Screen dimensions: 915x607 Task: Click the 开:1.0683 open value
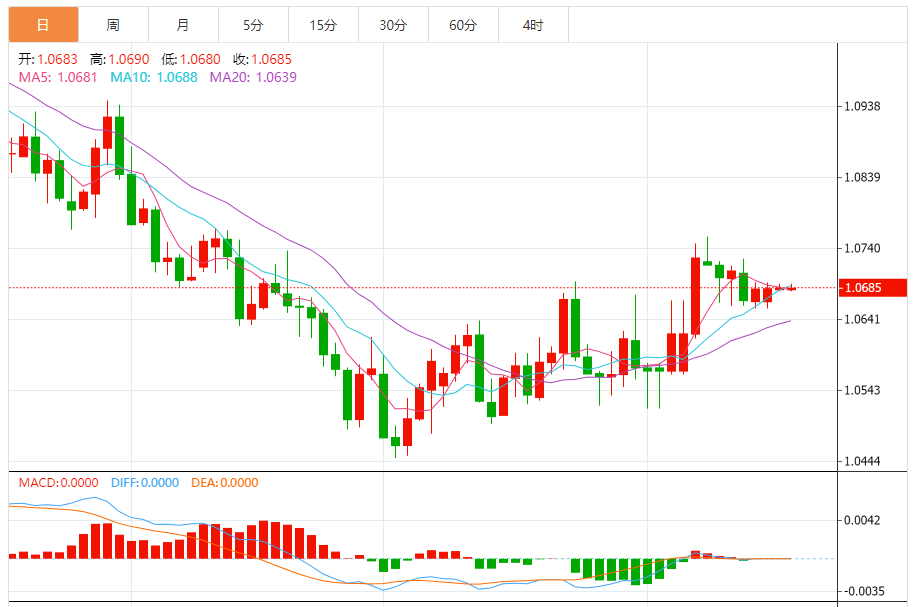pyautogui.click(x=48, y=59)
